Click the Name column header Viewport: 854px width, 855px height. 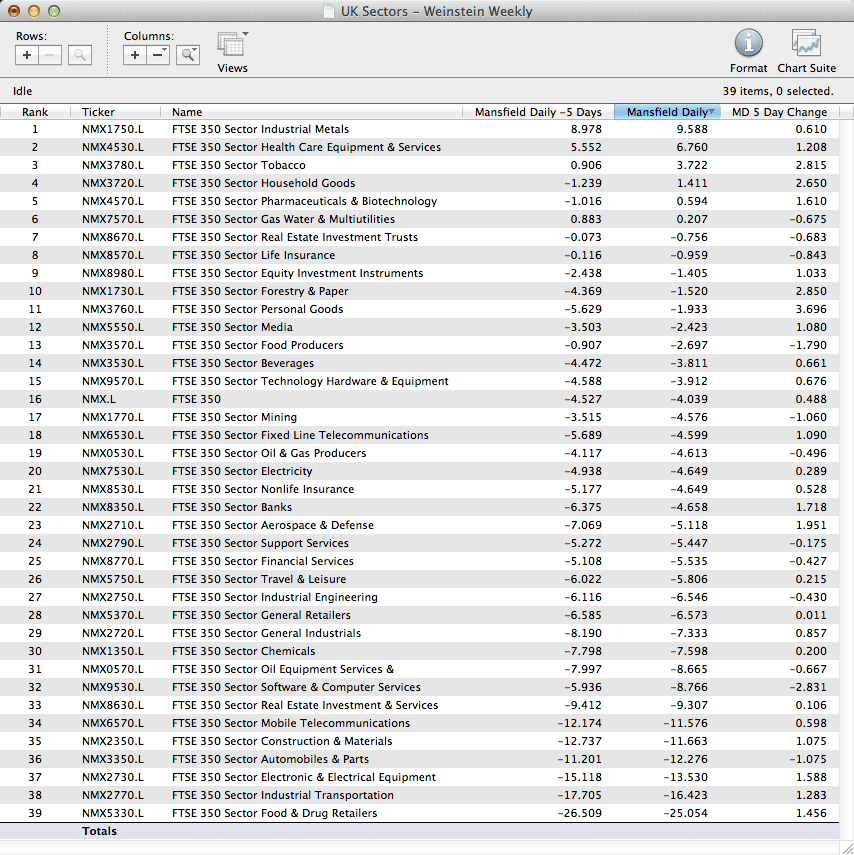coord(187,112)
